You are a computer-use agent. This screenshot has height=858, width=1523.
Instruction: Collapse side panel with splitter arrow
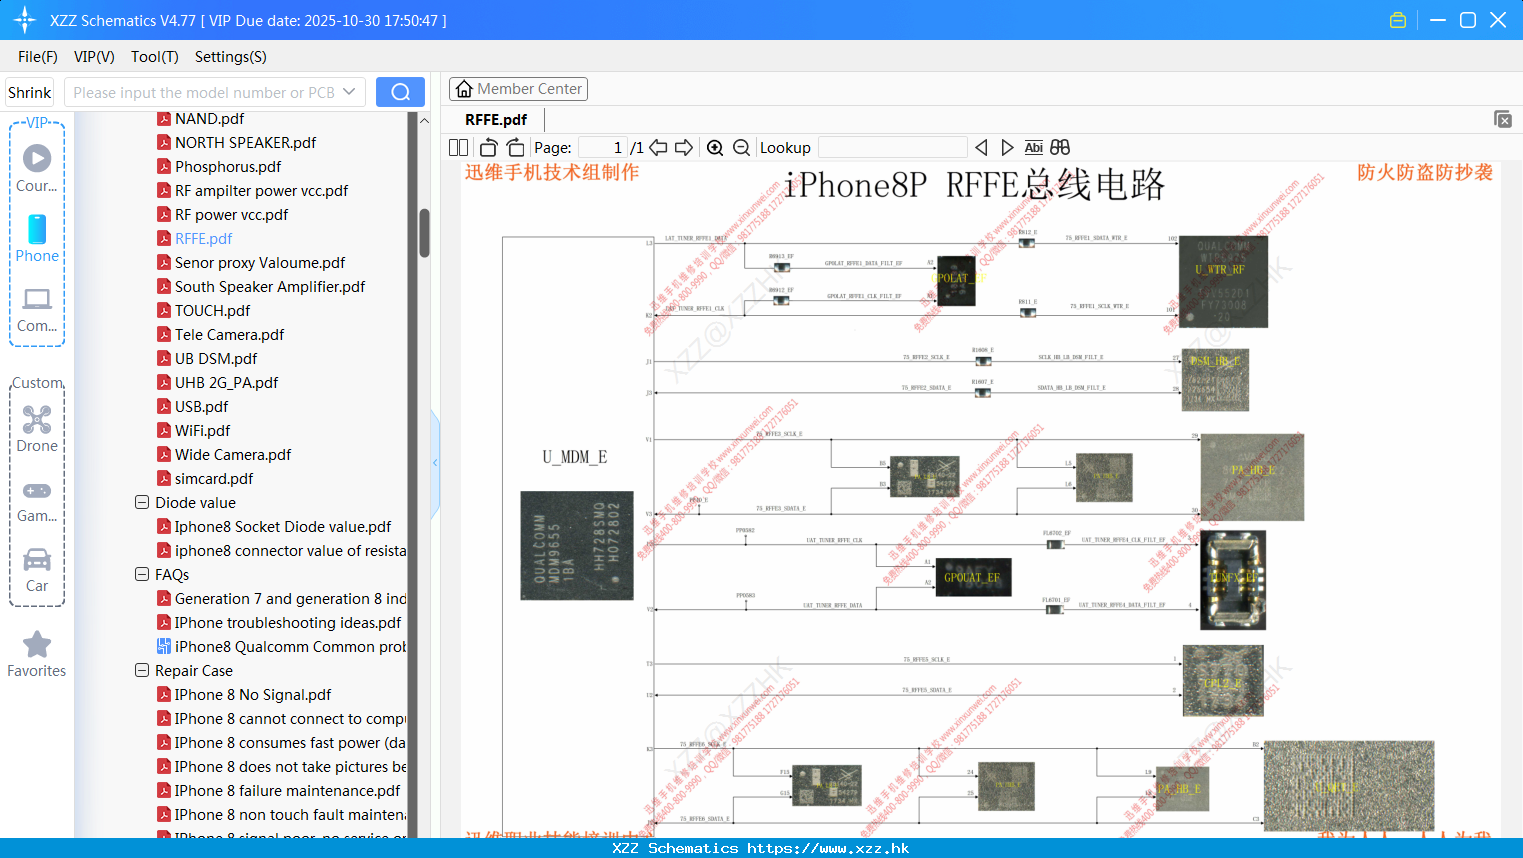pos(435,462)
